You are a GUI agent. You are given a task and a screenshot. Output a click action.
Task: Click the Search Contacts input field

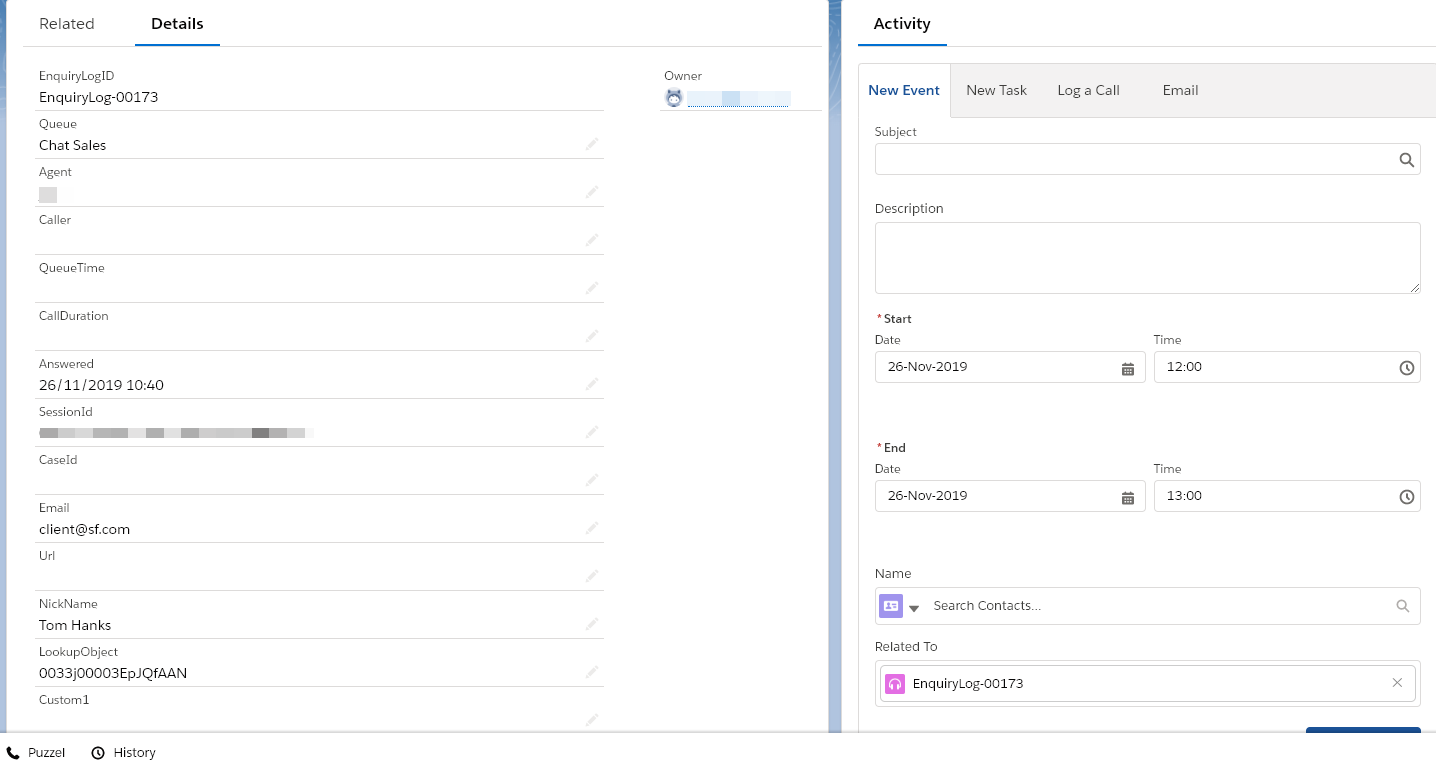[1160, 606]
